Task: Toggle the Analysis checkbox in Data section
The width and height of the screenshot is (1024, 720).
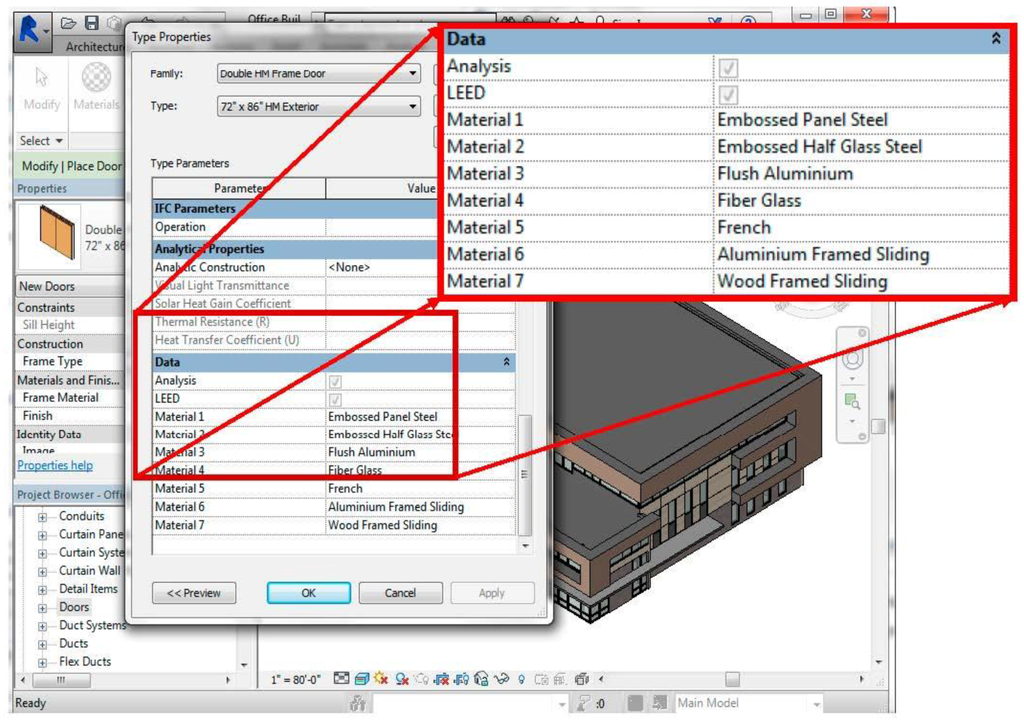Action: [x=337, y=381]
